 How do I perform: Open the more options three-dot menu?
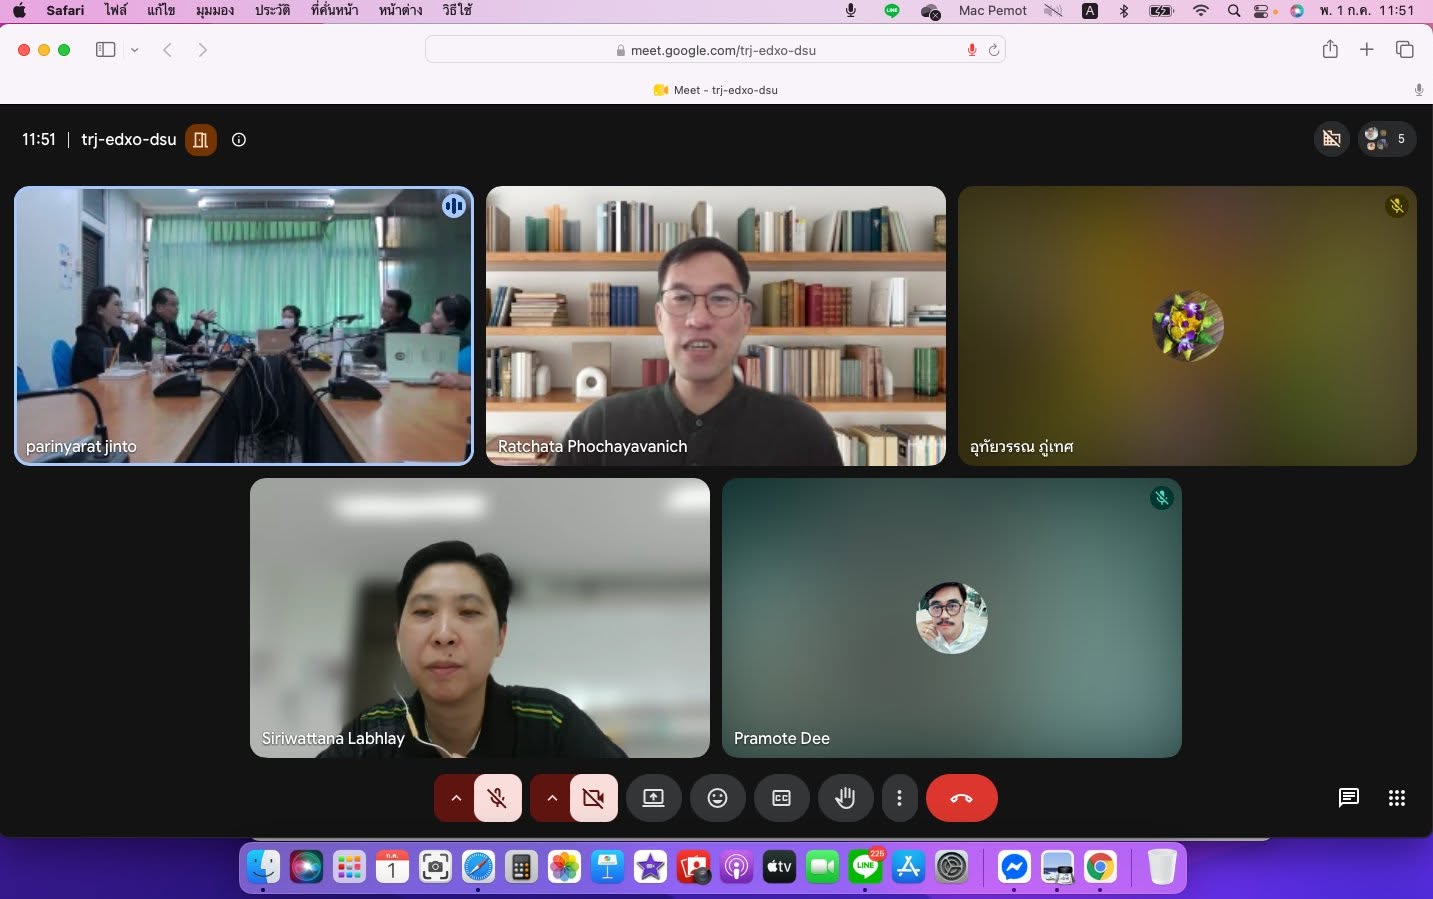tap(899, 798)
